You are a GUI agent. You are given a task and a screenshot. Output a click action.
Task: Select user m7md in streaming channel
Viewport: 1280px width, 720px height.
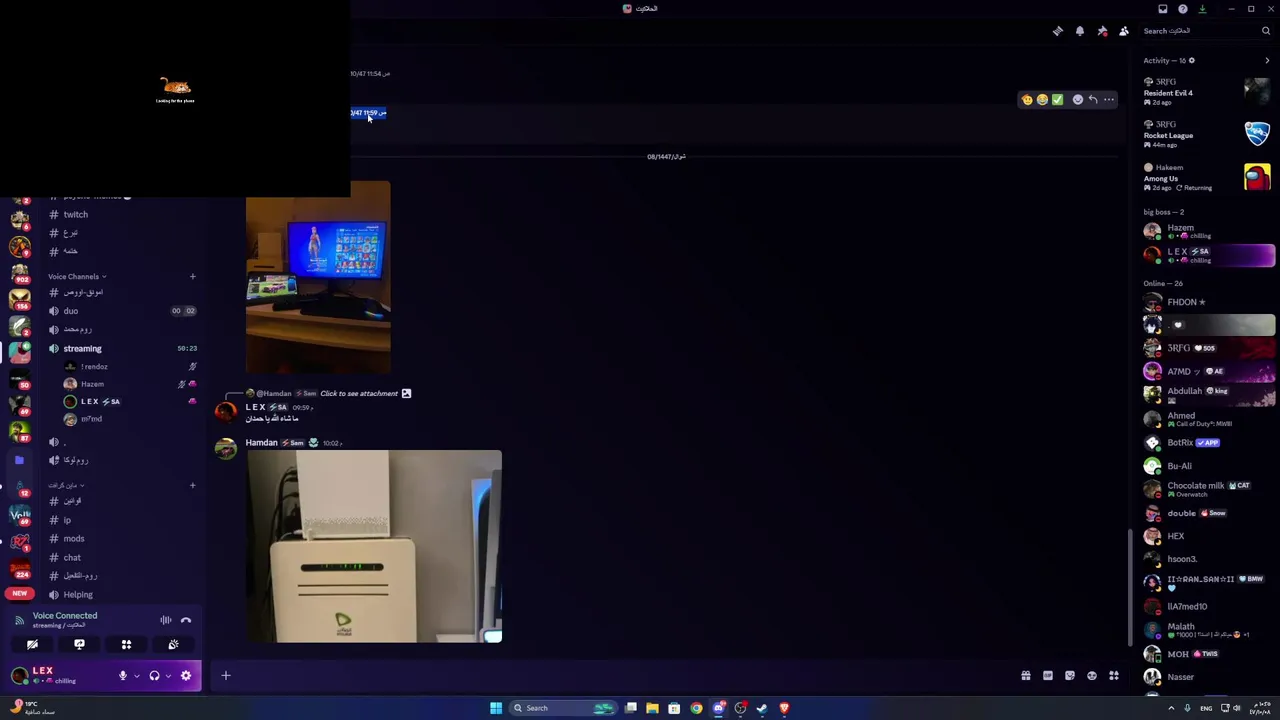click(129, 419)
